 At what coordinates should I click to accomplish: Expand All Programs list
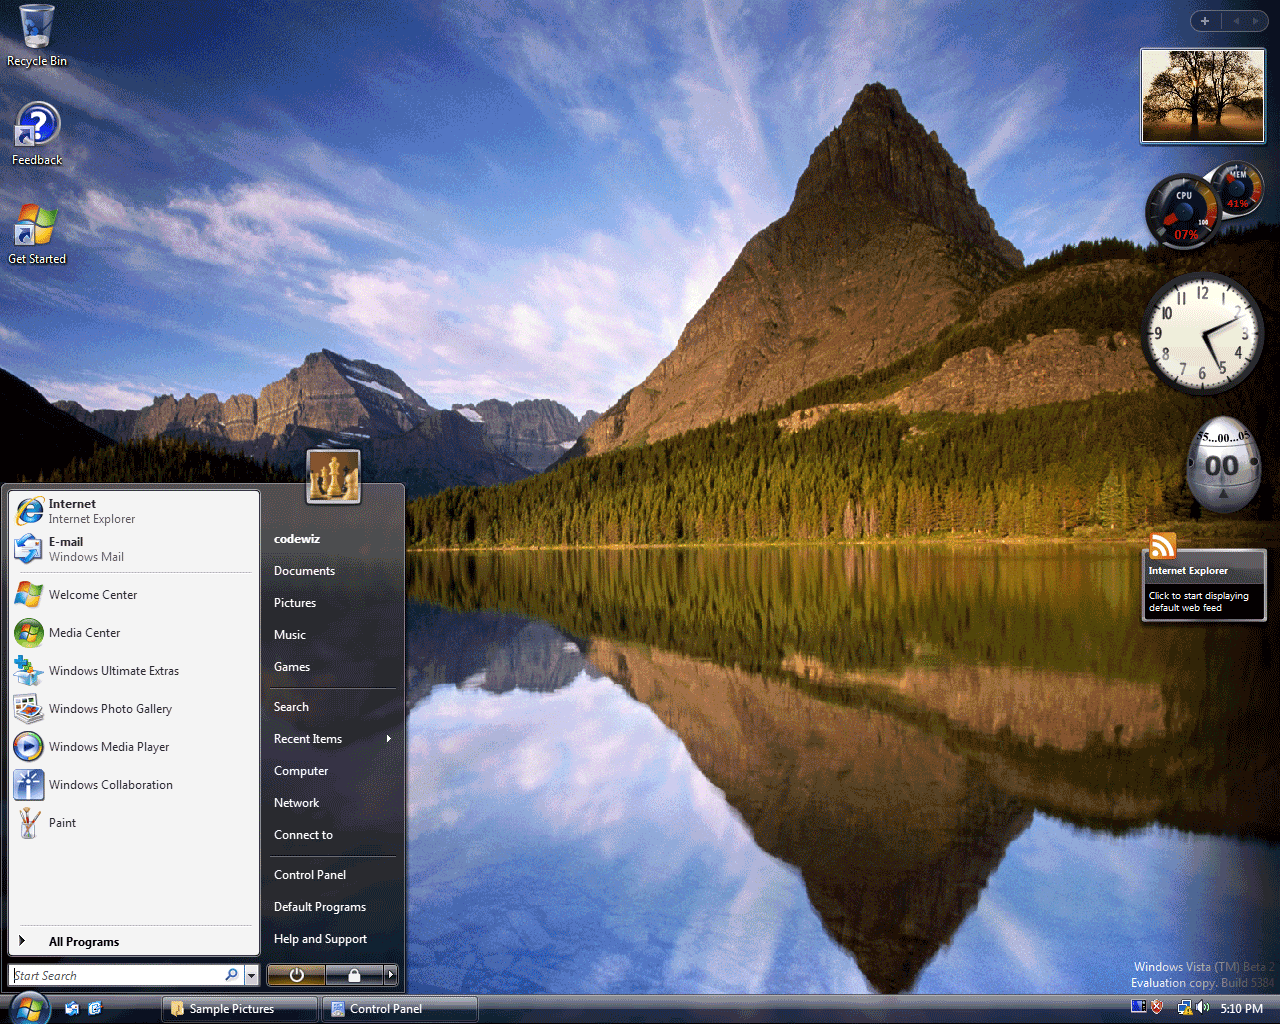(84, 942)
